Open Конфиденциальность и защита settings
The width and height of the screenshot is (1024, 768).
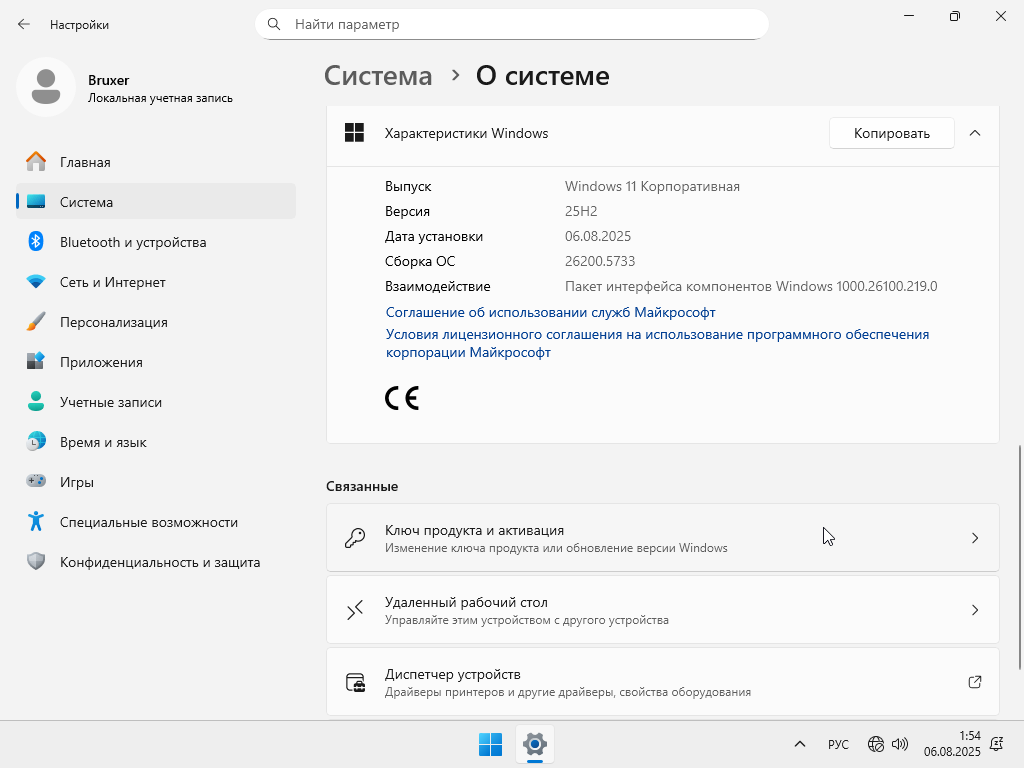click(155, 562)
